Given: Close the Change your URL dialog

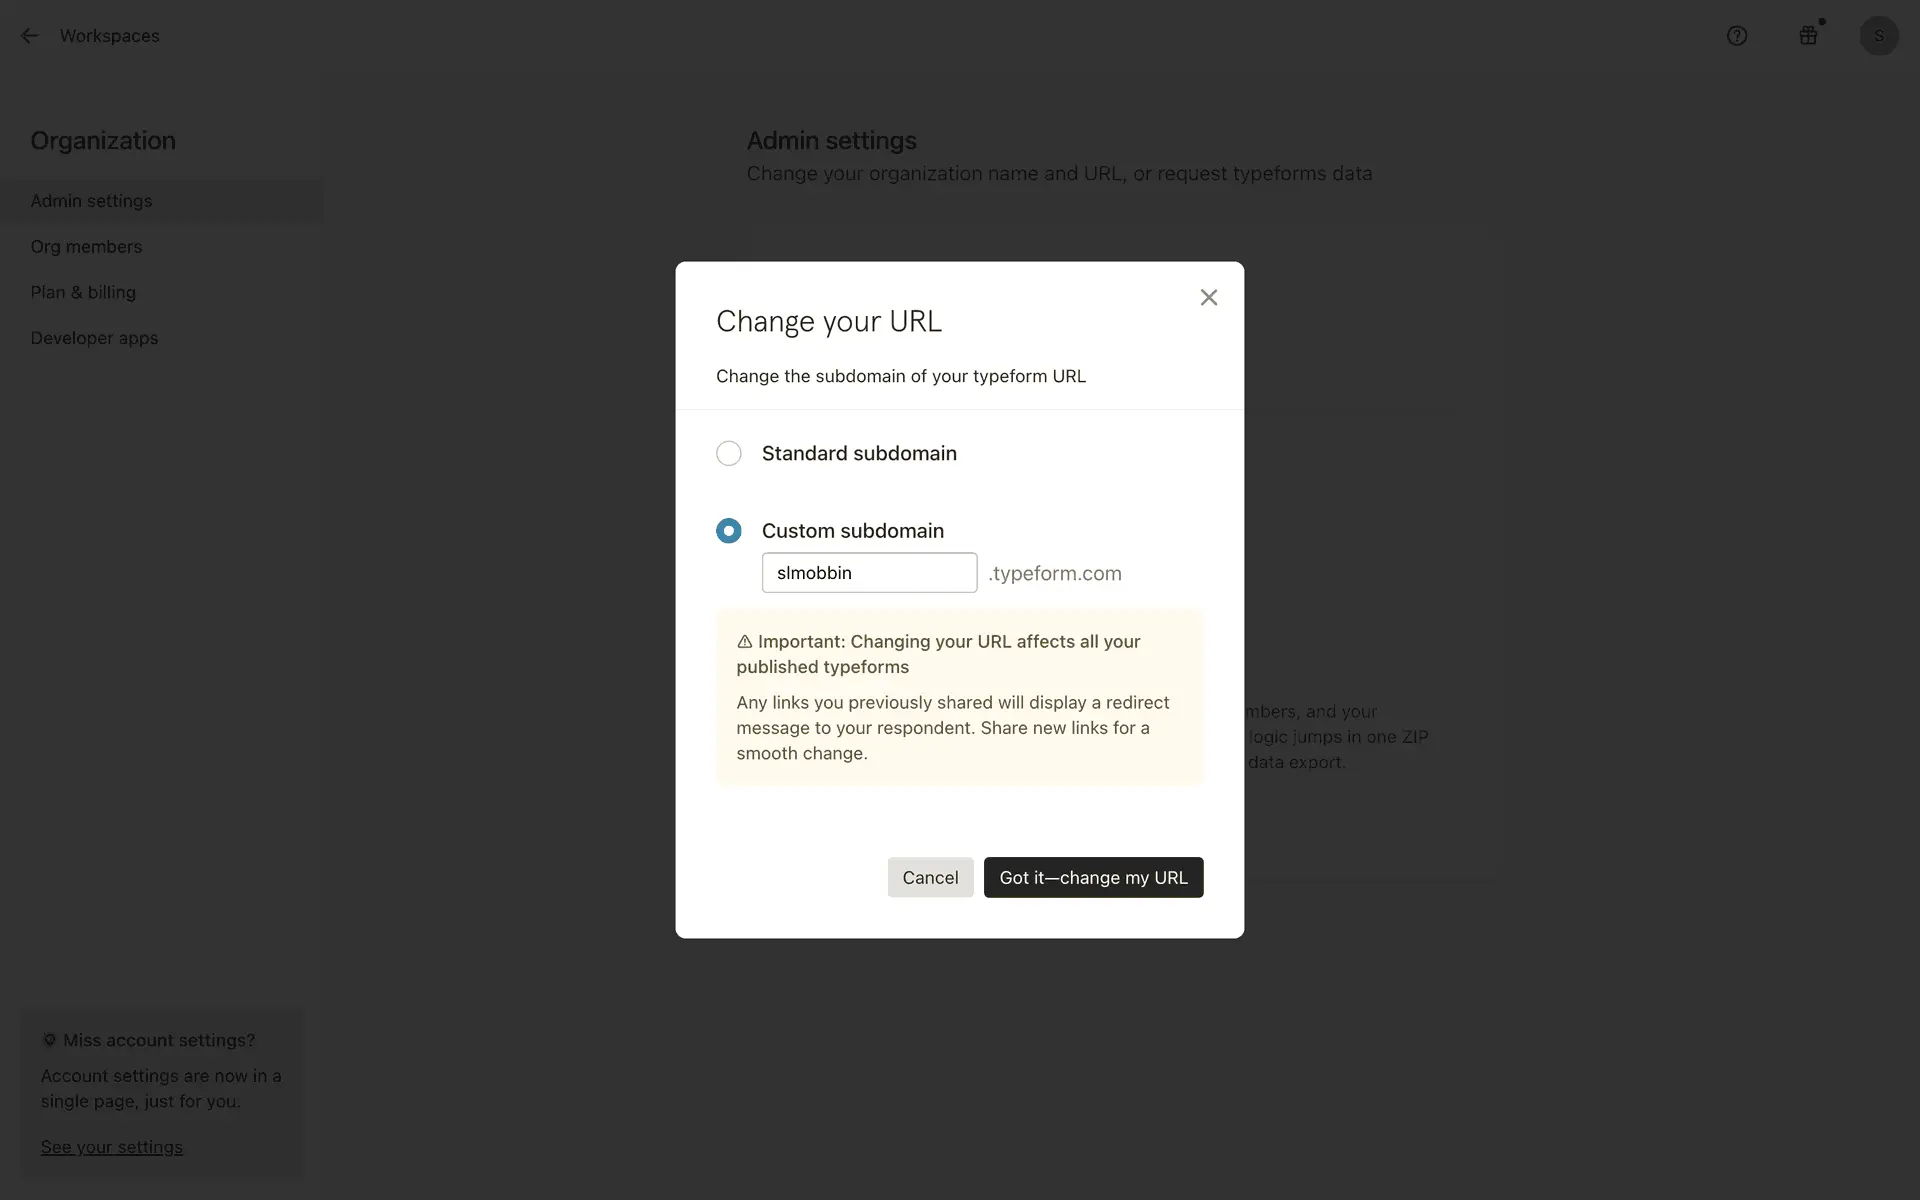Looking at the screenshot, I should point(1209,297).
